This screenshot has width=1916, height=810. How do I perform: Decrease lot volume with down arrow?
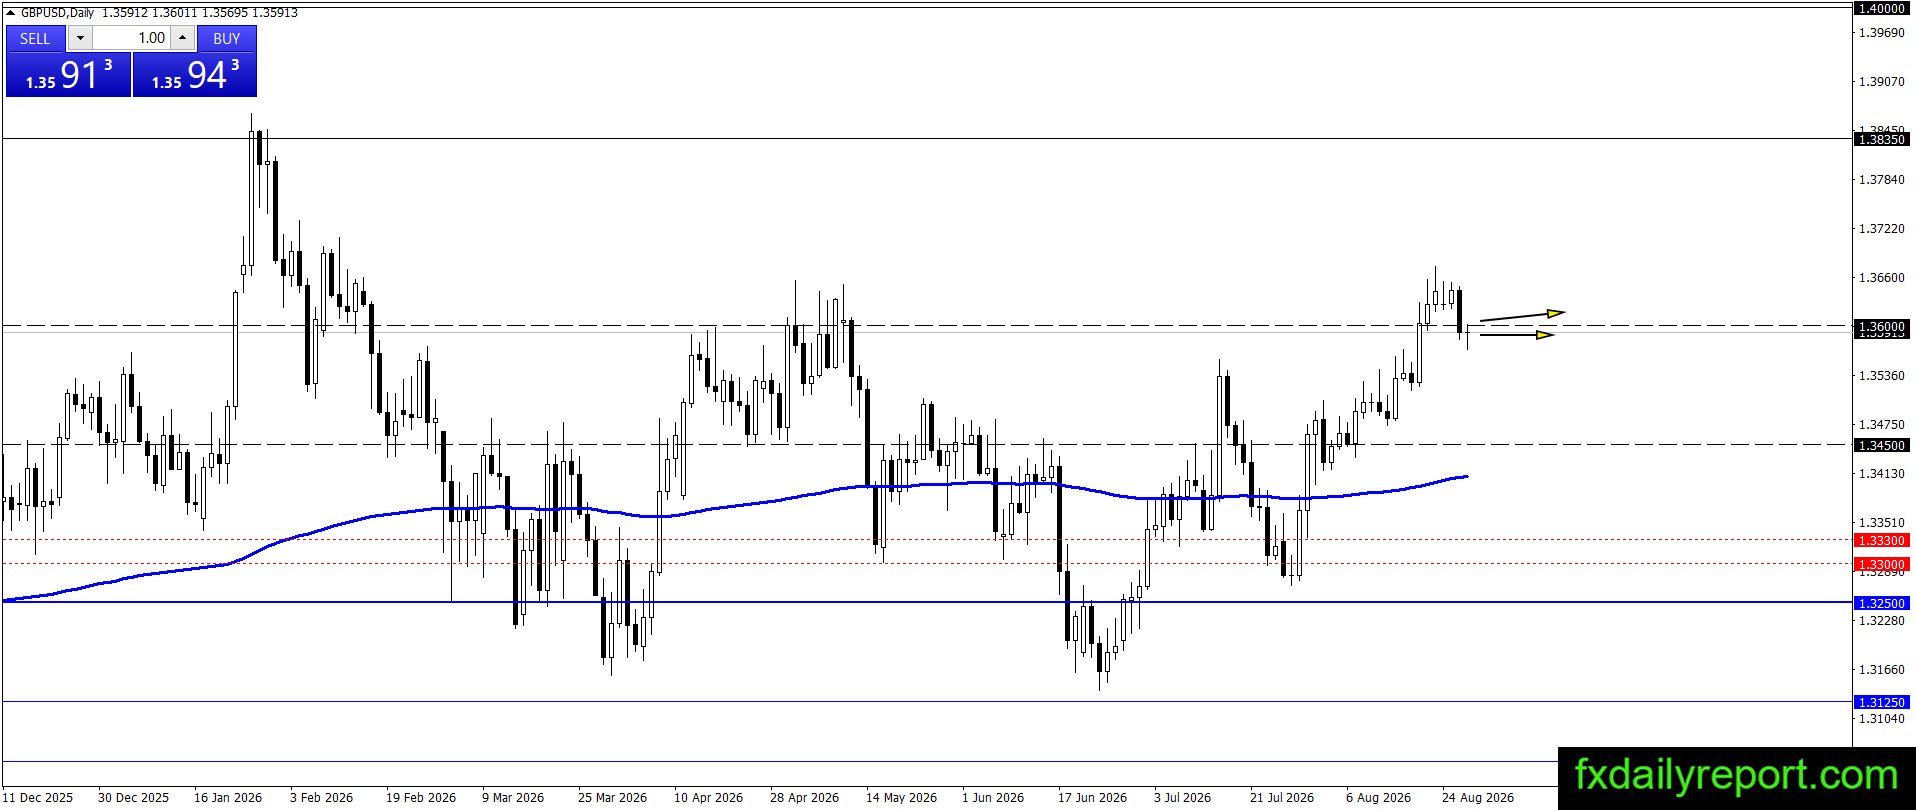pos(80,38)
